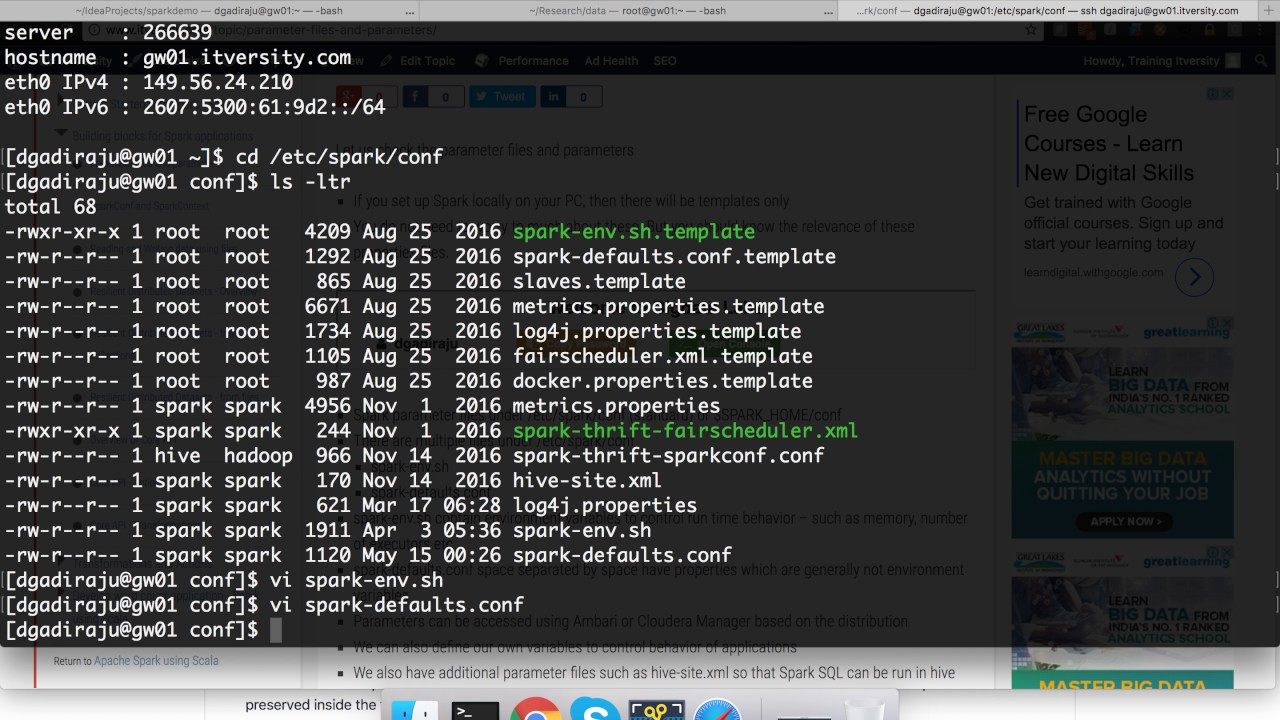Click spark-defaults.conf.template file name
Image resolution: width=1280 pixels, height=720 pixels.
coord(674,256)
